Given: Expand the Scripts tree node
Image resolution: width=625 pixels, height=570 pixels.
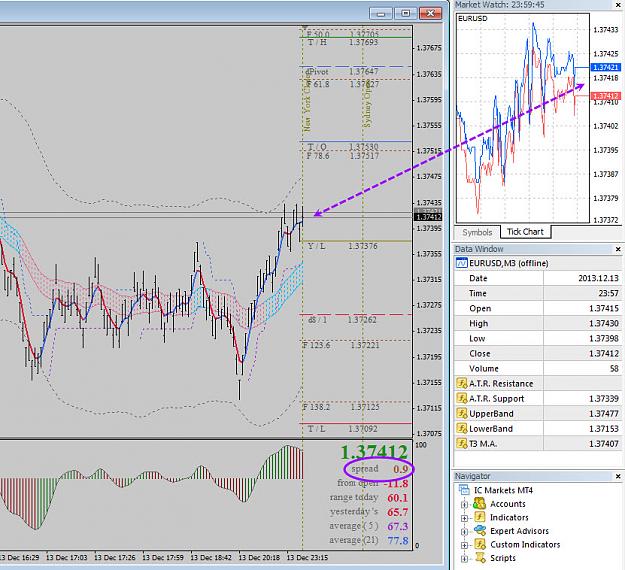Looking at the screenshot, I should pyautogui.click(x=464, y=558).
